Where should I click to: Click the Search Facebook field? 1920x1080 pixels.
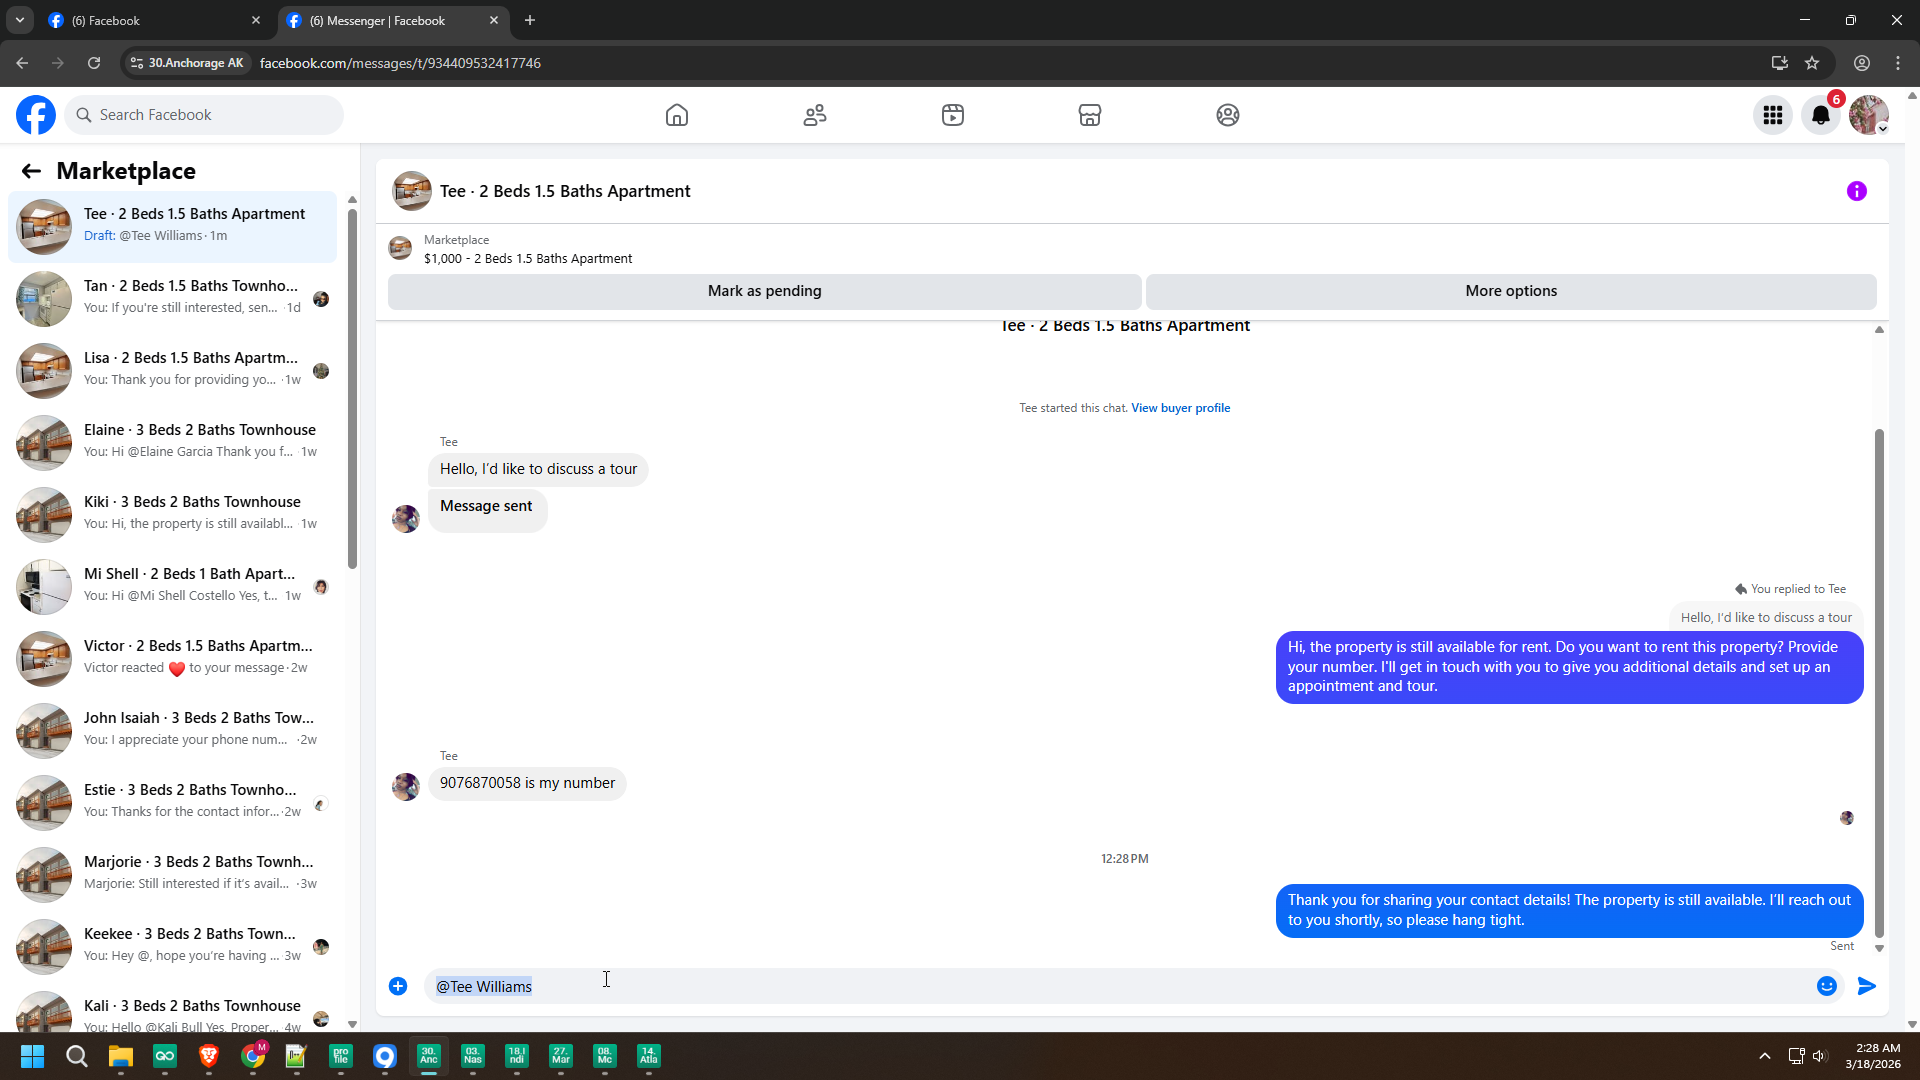coord(205,115)
